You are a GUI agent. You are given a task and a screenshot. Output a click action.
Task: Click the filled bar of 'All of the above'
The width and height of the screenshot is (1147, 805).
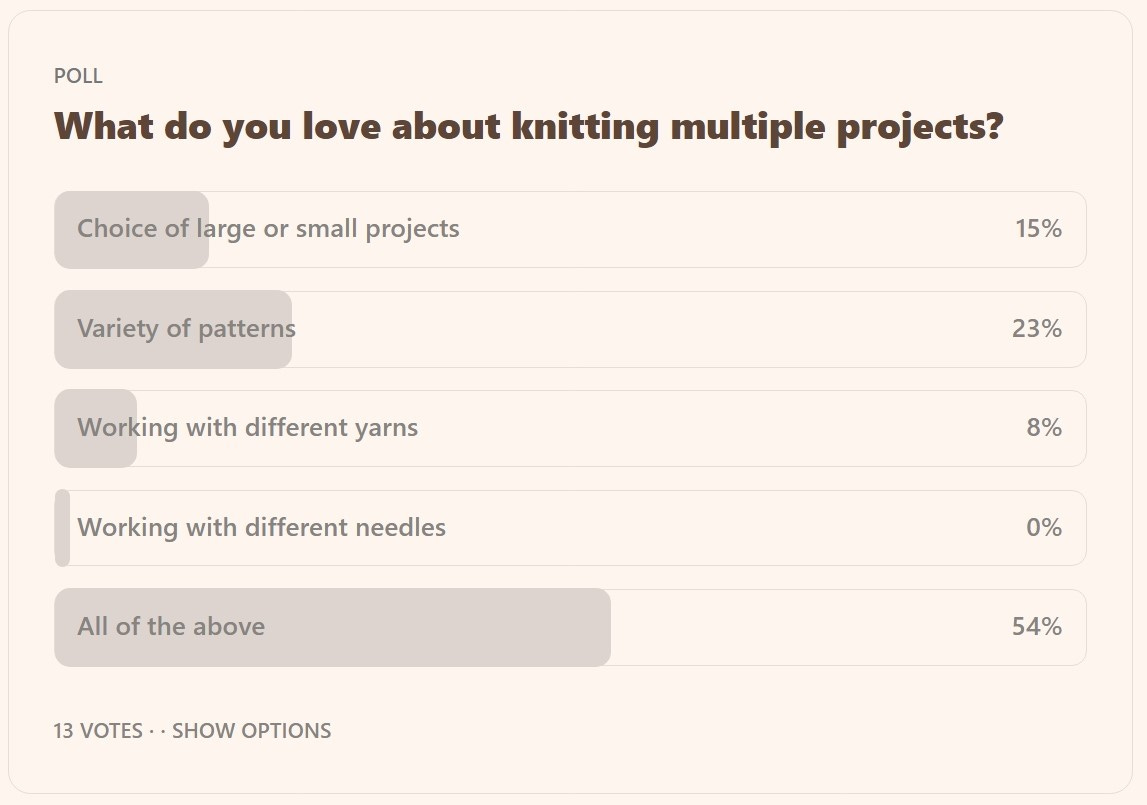tap(333, 627)
